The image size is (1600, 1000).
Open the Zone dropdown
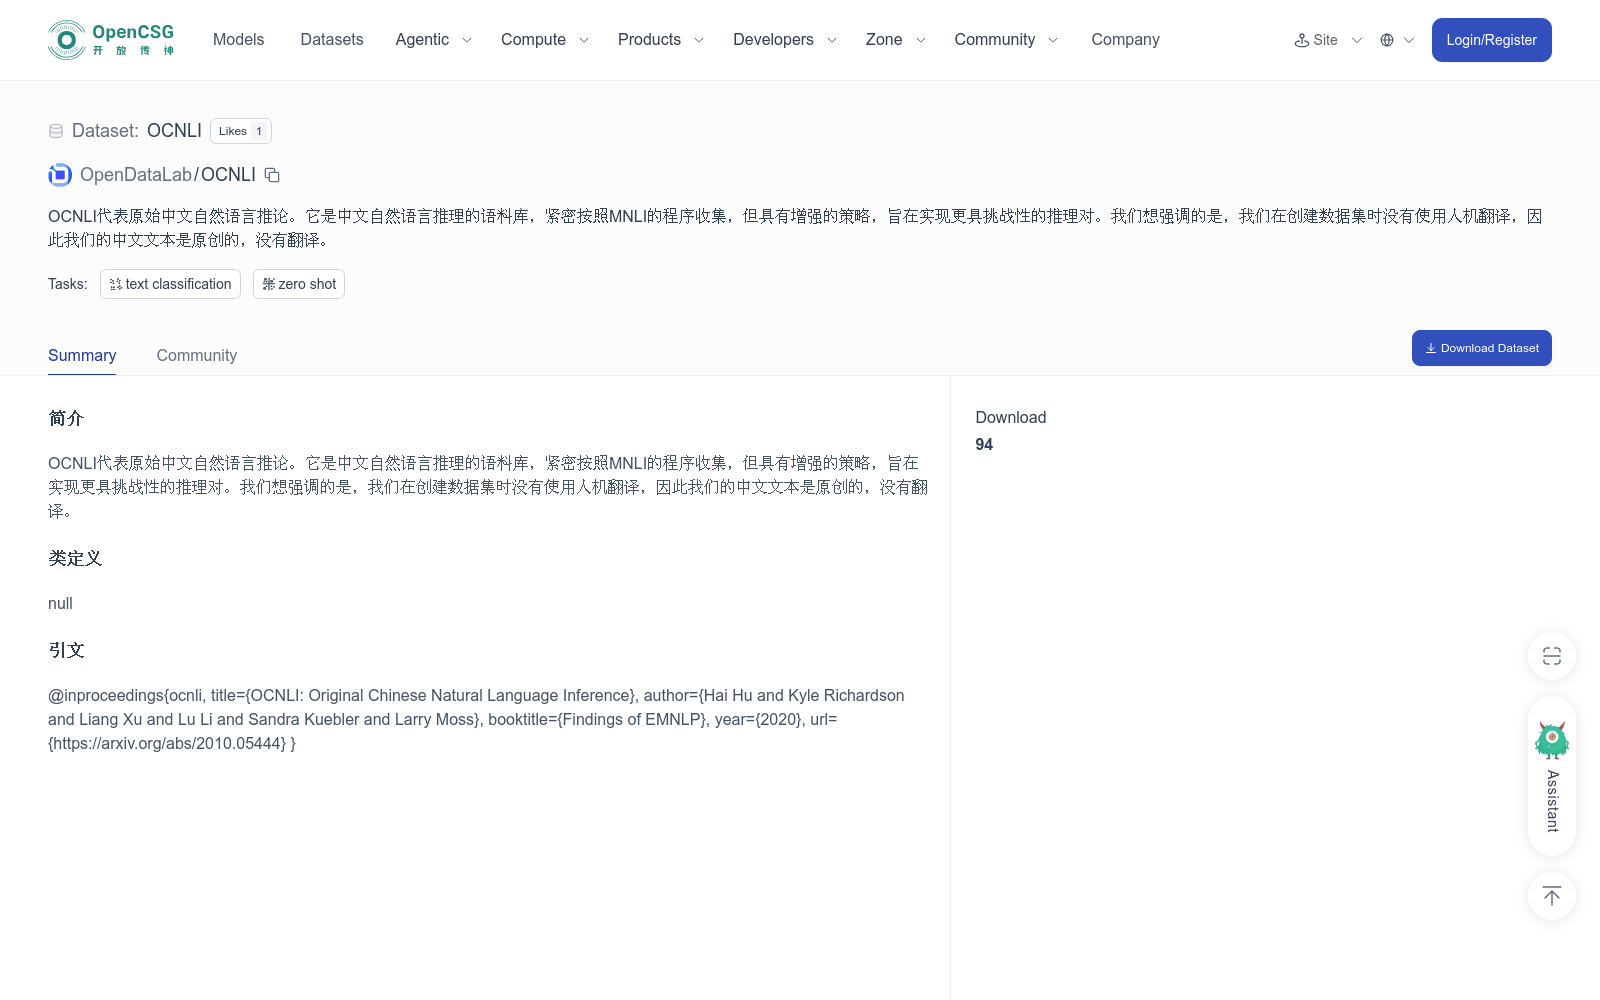tap(896, 40)
